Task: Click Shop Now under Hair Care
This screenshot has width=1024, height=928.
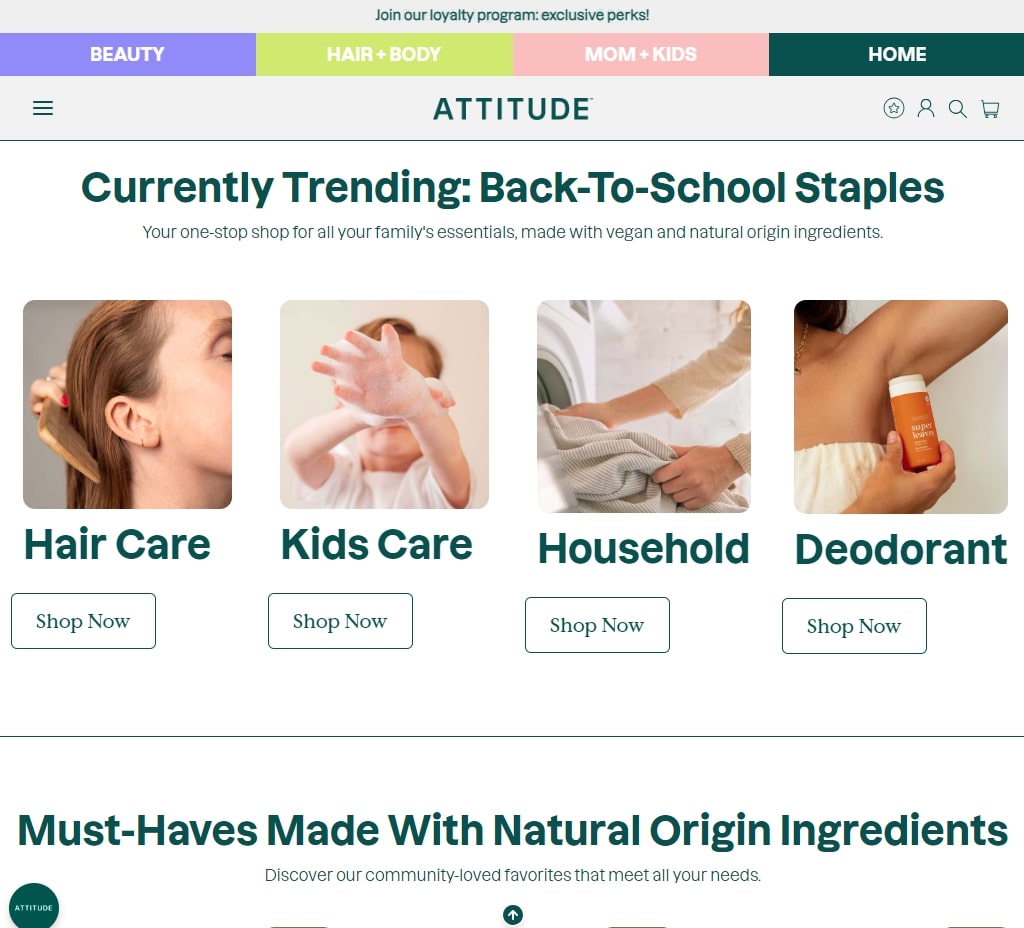Action: click(83, 621)
